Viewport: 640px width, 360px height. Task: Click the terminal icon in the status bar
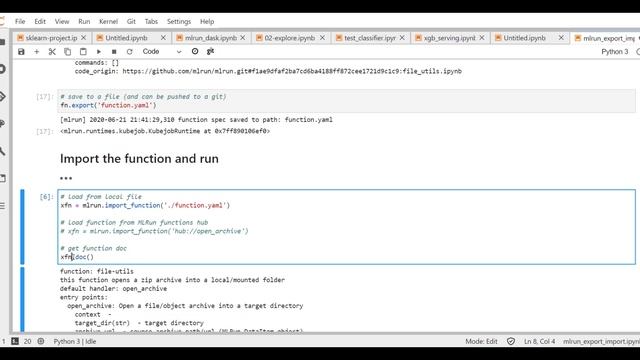click(x=15, y=341)
